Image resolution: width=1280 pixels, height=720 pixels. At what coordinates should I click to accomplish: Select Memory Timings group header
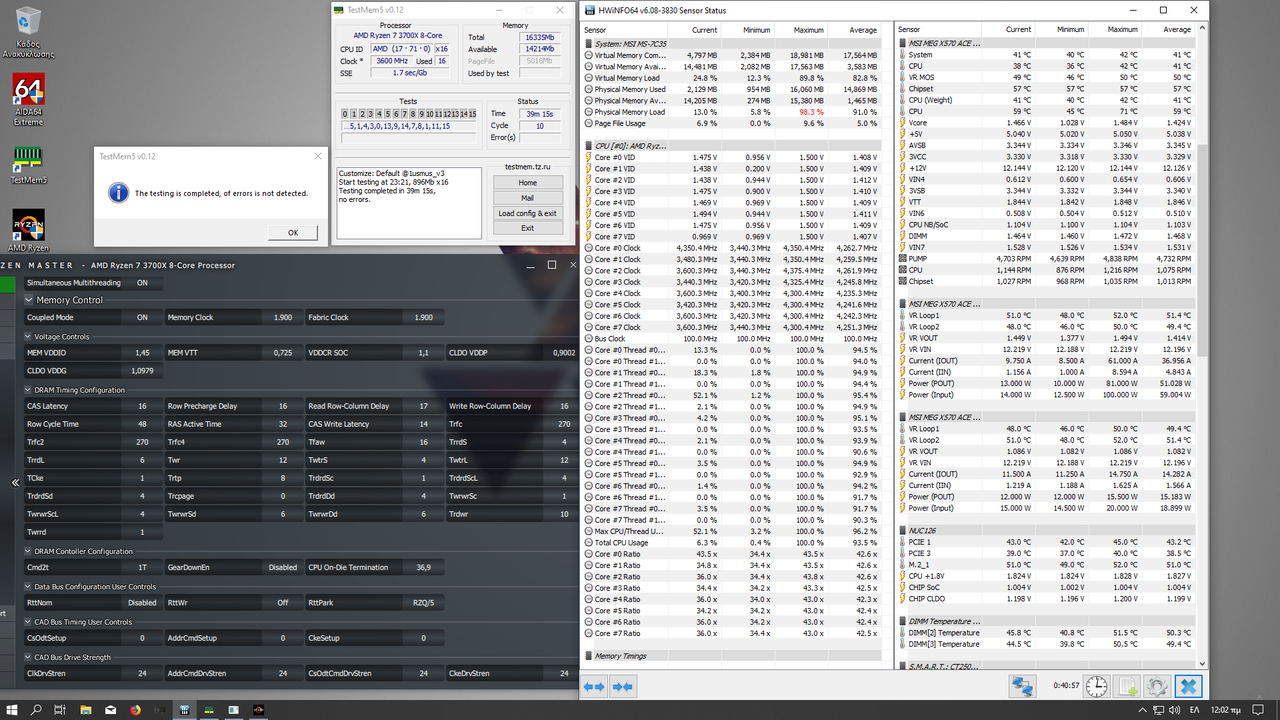point(732,656)
